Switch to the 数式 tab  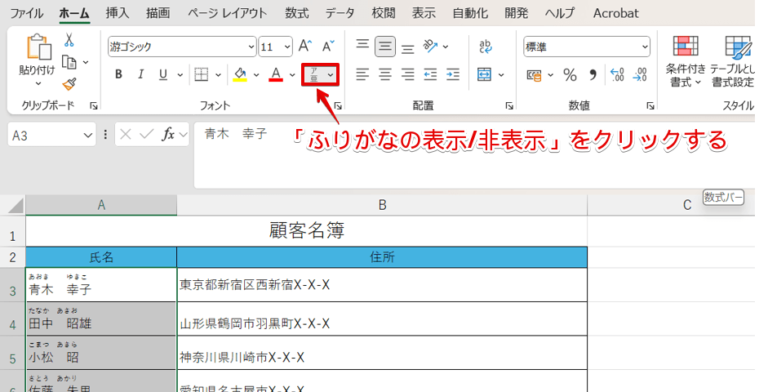coord(297,13)
